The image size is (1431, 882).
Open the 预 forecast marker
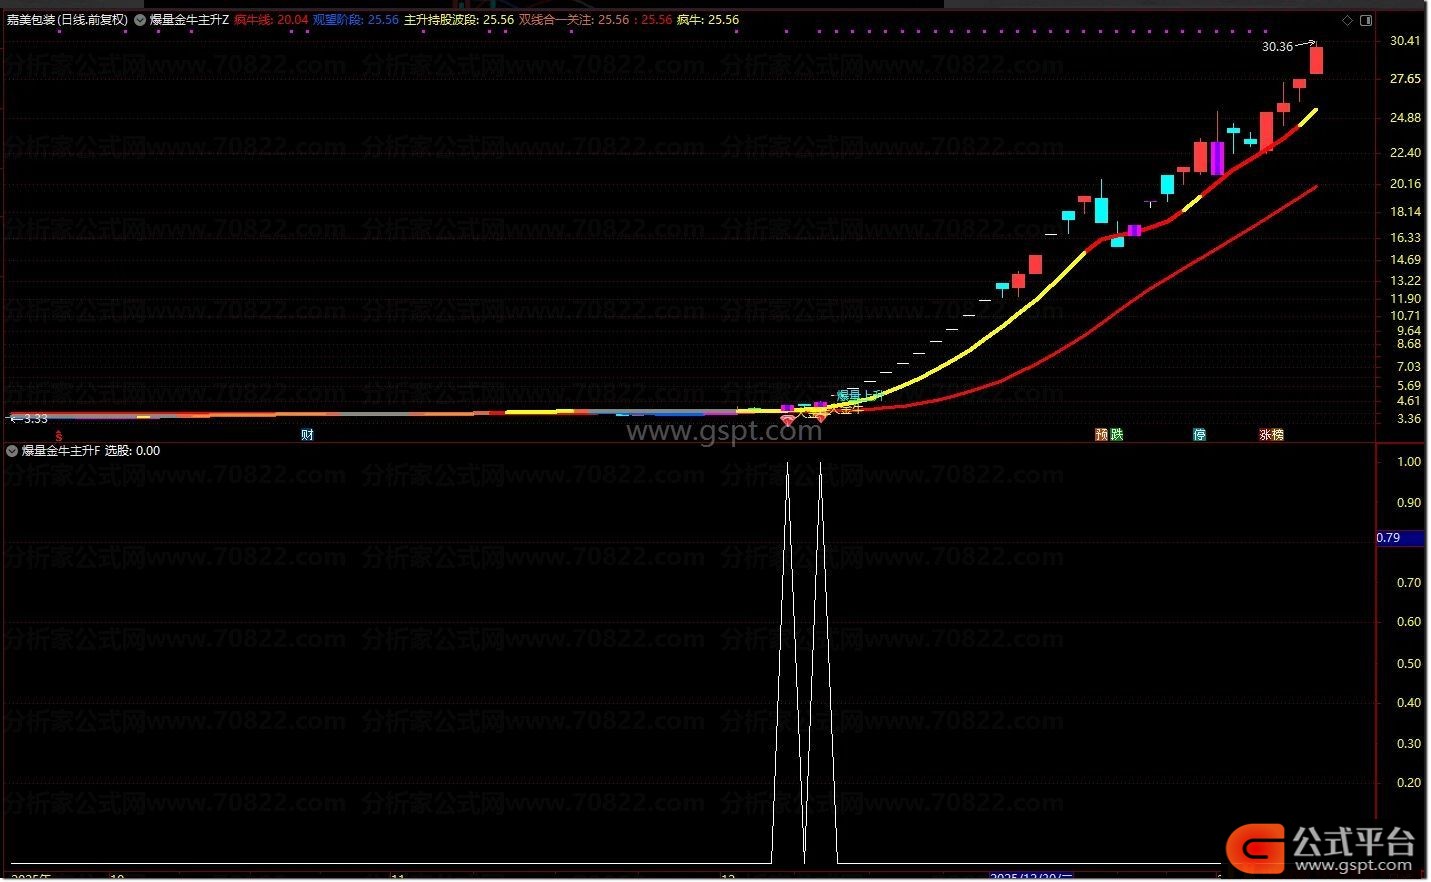1101,435
